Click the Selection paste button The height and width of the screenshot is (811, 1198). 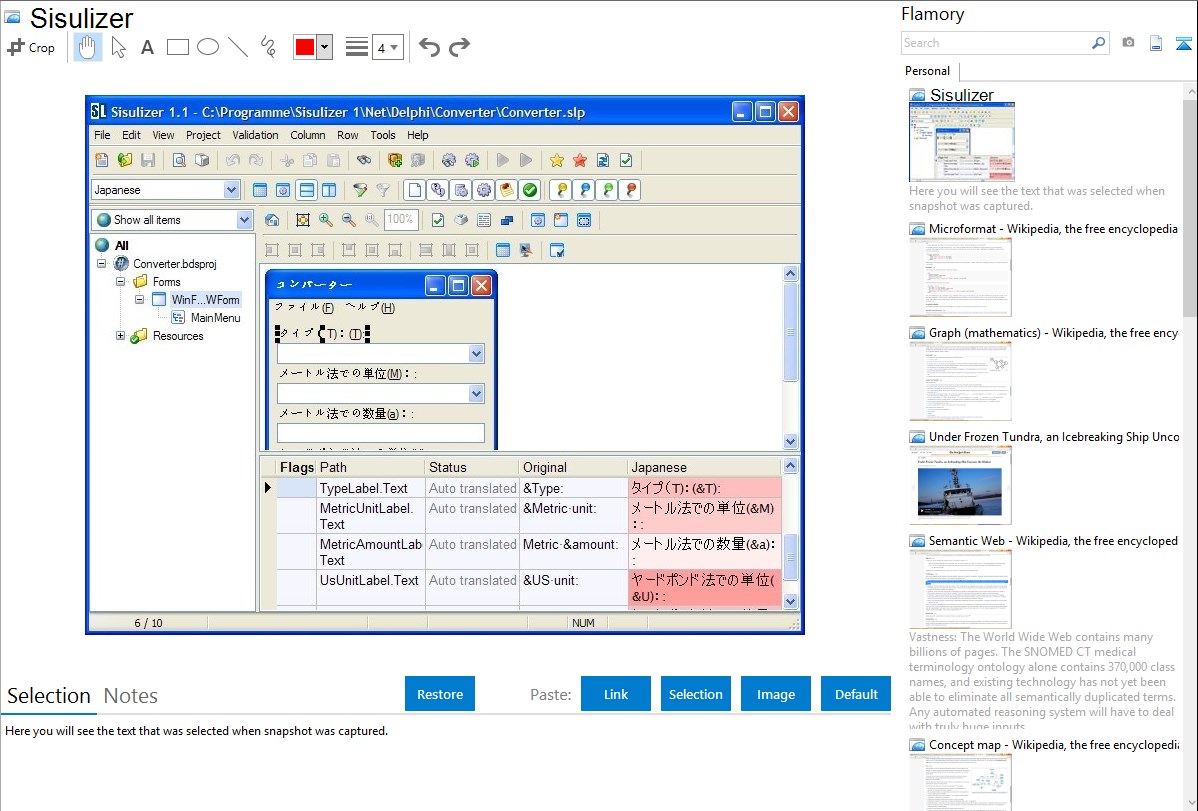(696, 694)
